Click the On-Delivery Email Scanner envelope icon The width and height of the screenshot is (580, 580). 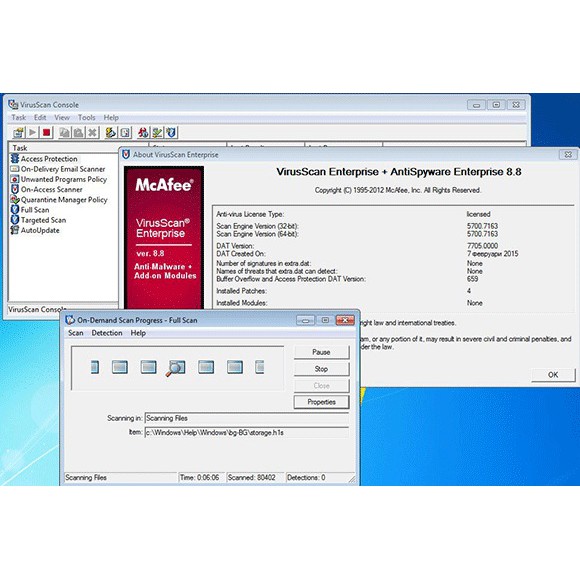(15, 169)
